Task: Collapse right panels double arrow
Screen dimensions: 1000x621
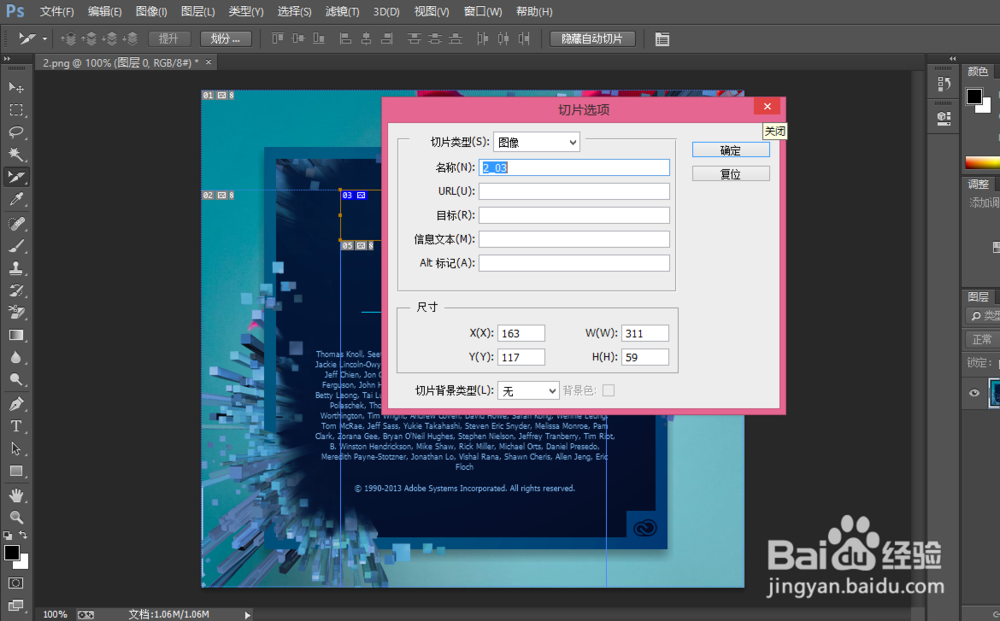Action: click(953, 58)
